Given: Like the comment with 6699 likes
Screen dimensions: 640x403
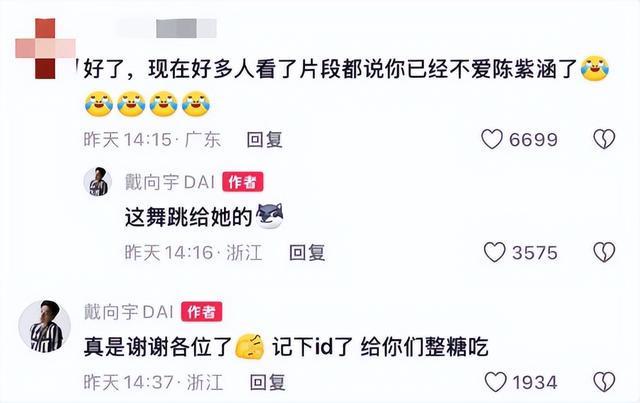Looking at the screenshot, I should coord(492,139).
